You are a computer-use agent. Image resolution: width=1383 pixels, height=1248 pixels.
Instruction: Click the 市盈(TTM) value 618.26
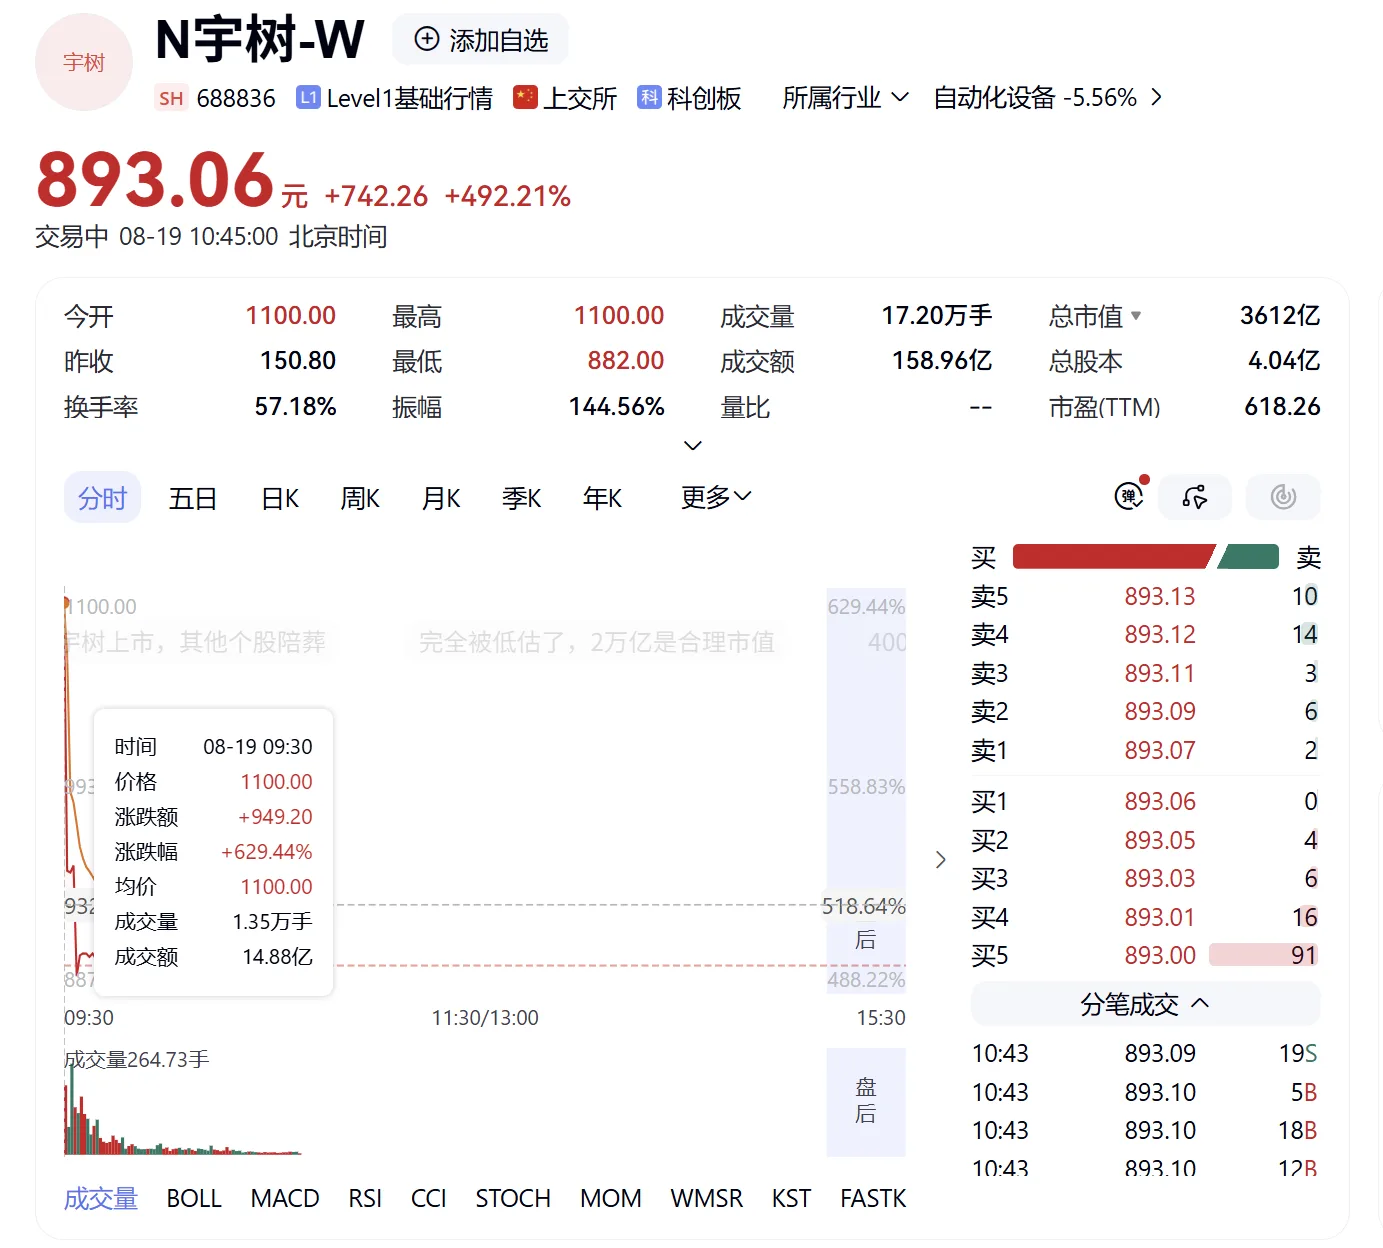coord(1282,407)
